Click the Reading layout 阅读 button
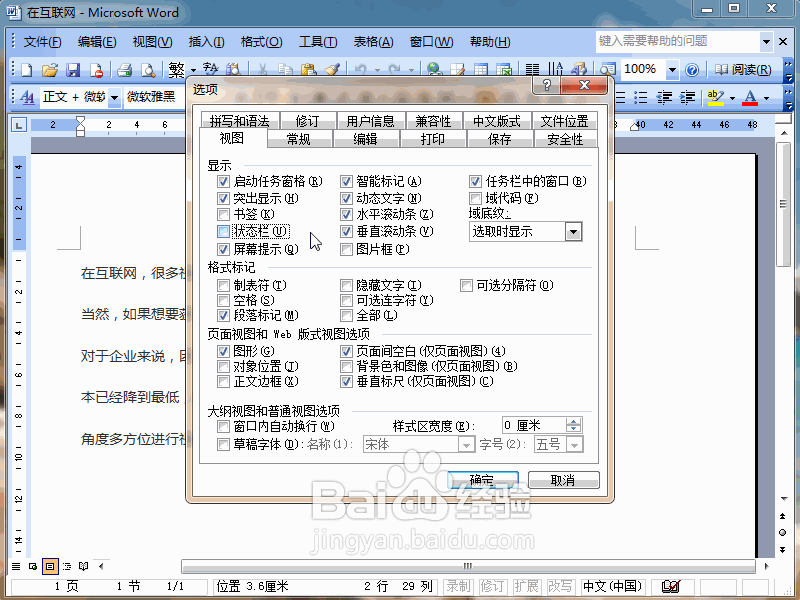The height and width of the screenshot is (600, 800). (743, 69)
